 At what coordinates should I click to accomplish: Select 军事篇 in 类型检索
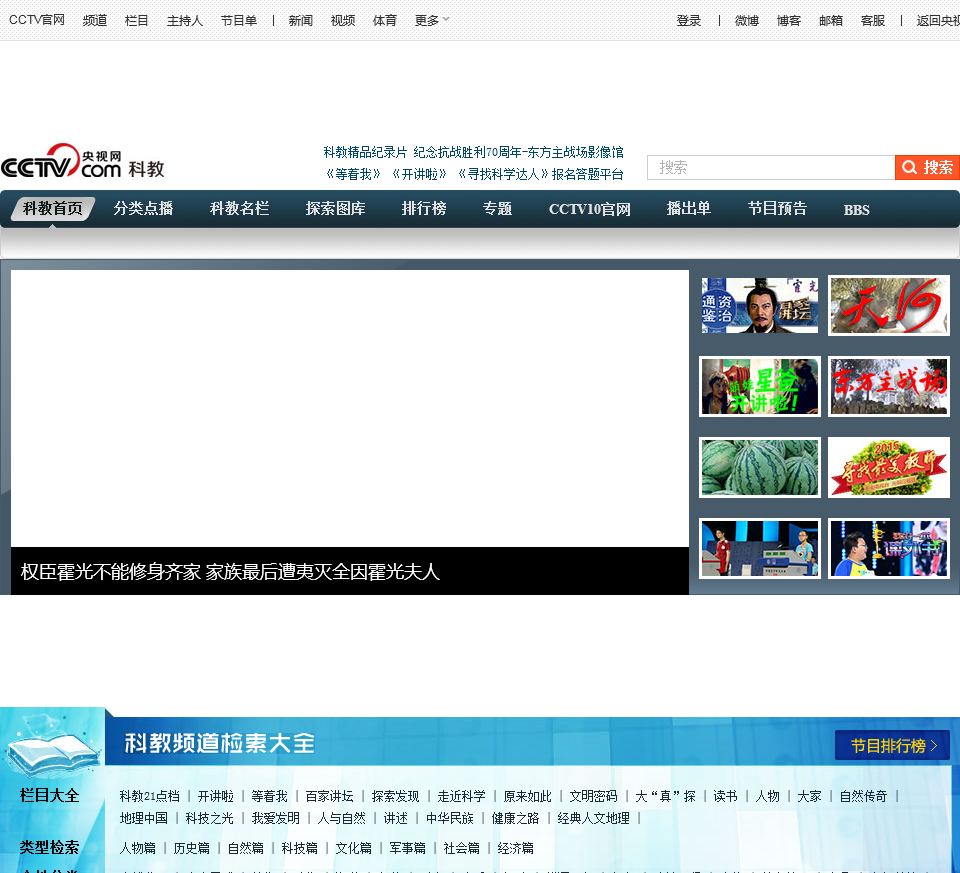pyautogui.click(x=407, y=848)
